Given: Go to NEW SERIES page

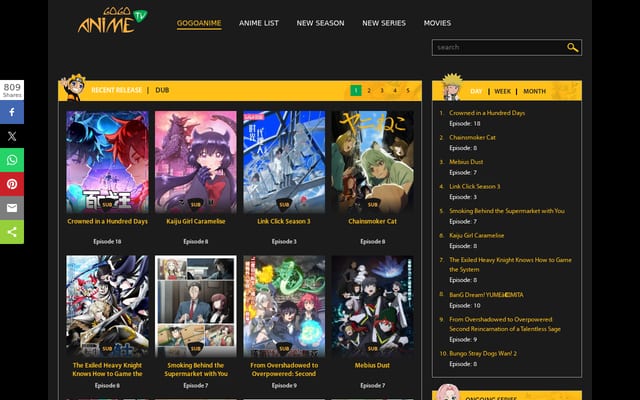Looking at the screenshot, I should [384, 23].
